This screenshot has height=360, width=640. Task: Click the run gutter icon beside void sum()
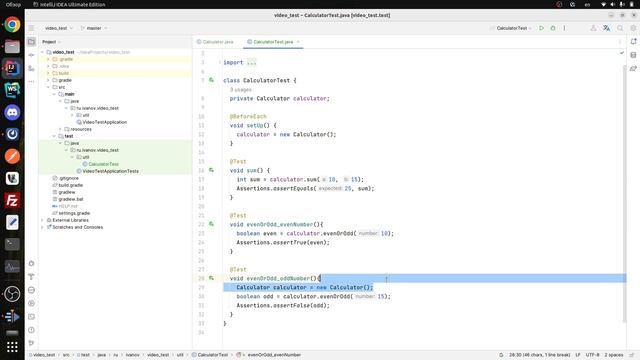coord(211,170)
